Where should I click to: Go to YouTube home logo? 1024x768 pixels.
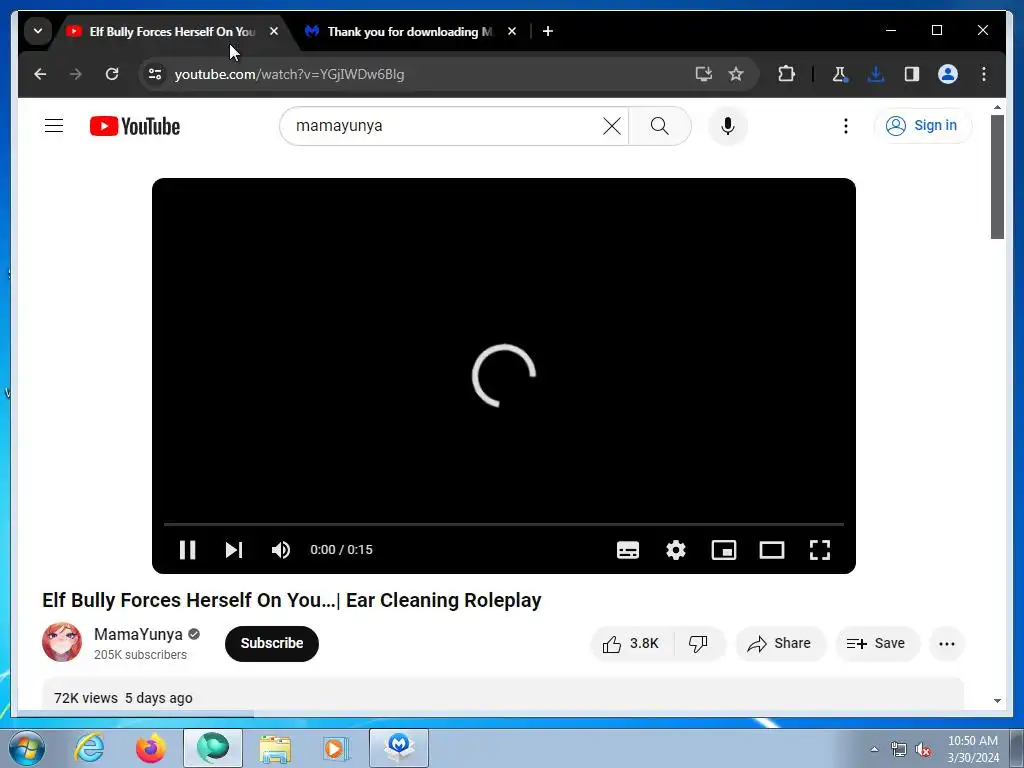135,126
